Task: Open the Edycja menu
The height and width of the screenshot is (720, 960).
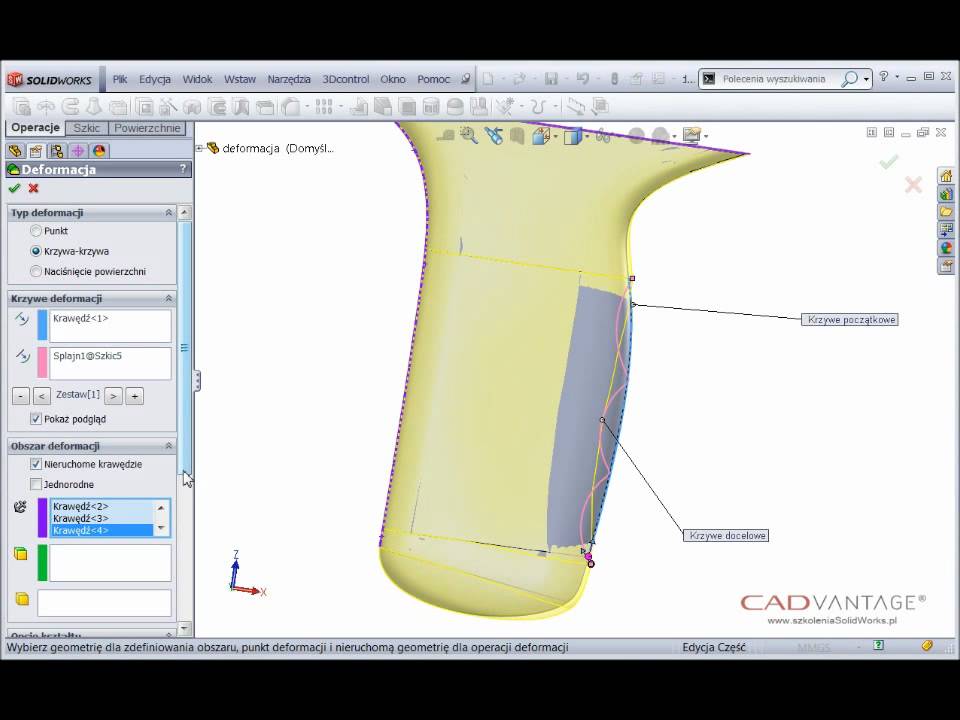Action: (154, 79)
